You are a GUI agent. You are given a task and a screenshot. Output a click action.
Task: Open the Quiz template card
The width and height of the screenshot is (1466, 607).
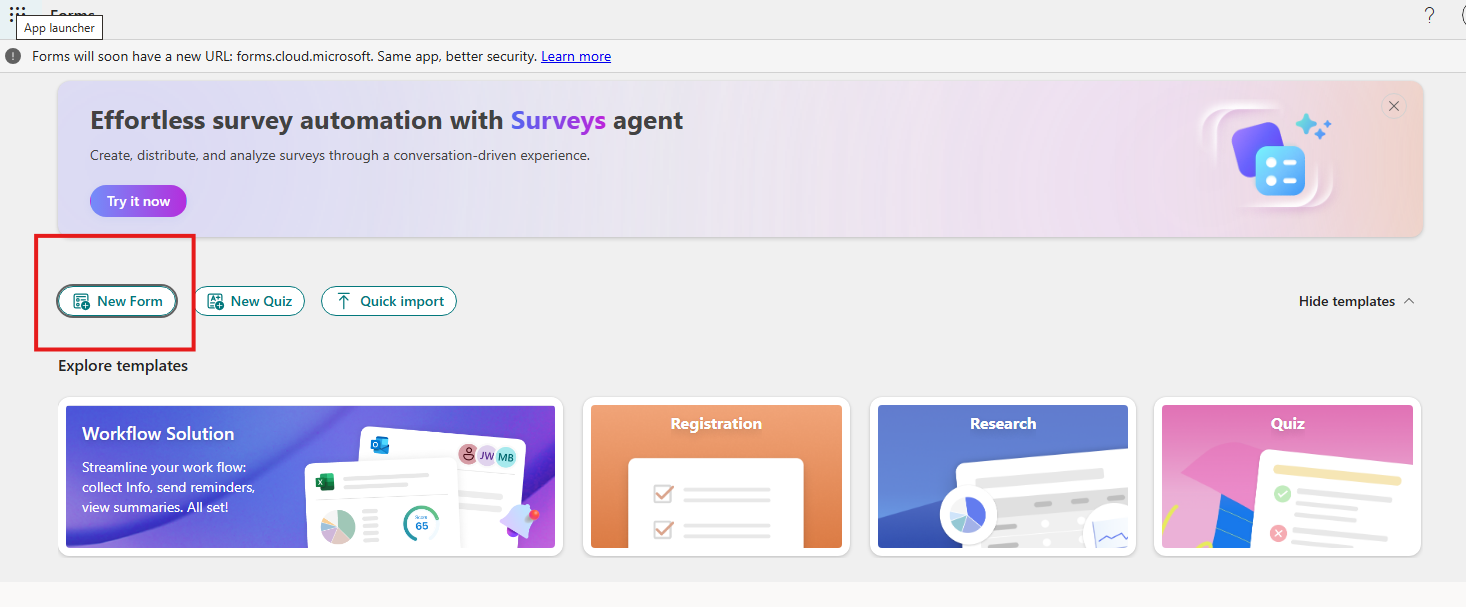click(1287, 476)
